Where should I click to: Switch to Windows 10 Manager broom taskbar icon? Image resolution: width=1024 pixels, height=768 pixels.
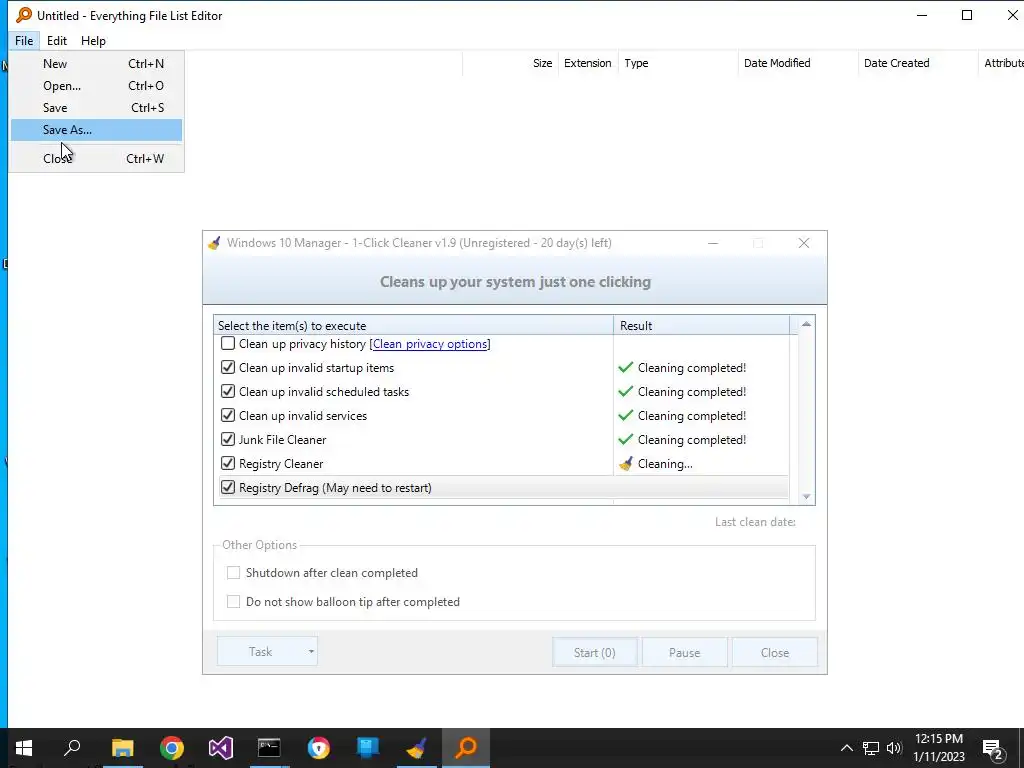[x=417, y=748]
